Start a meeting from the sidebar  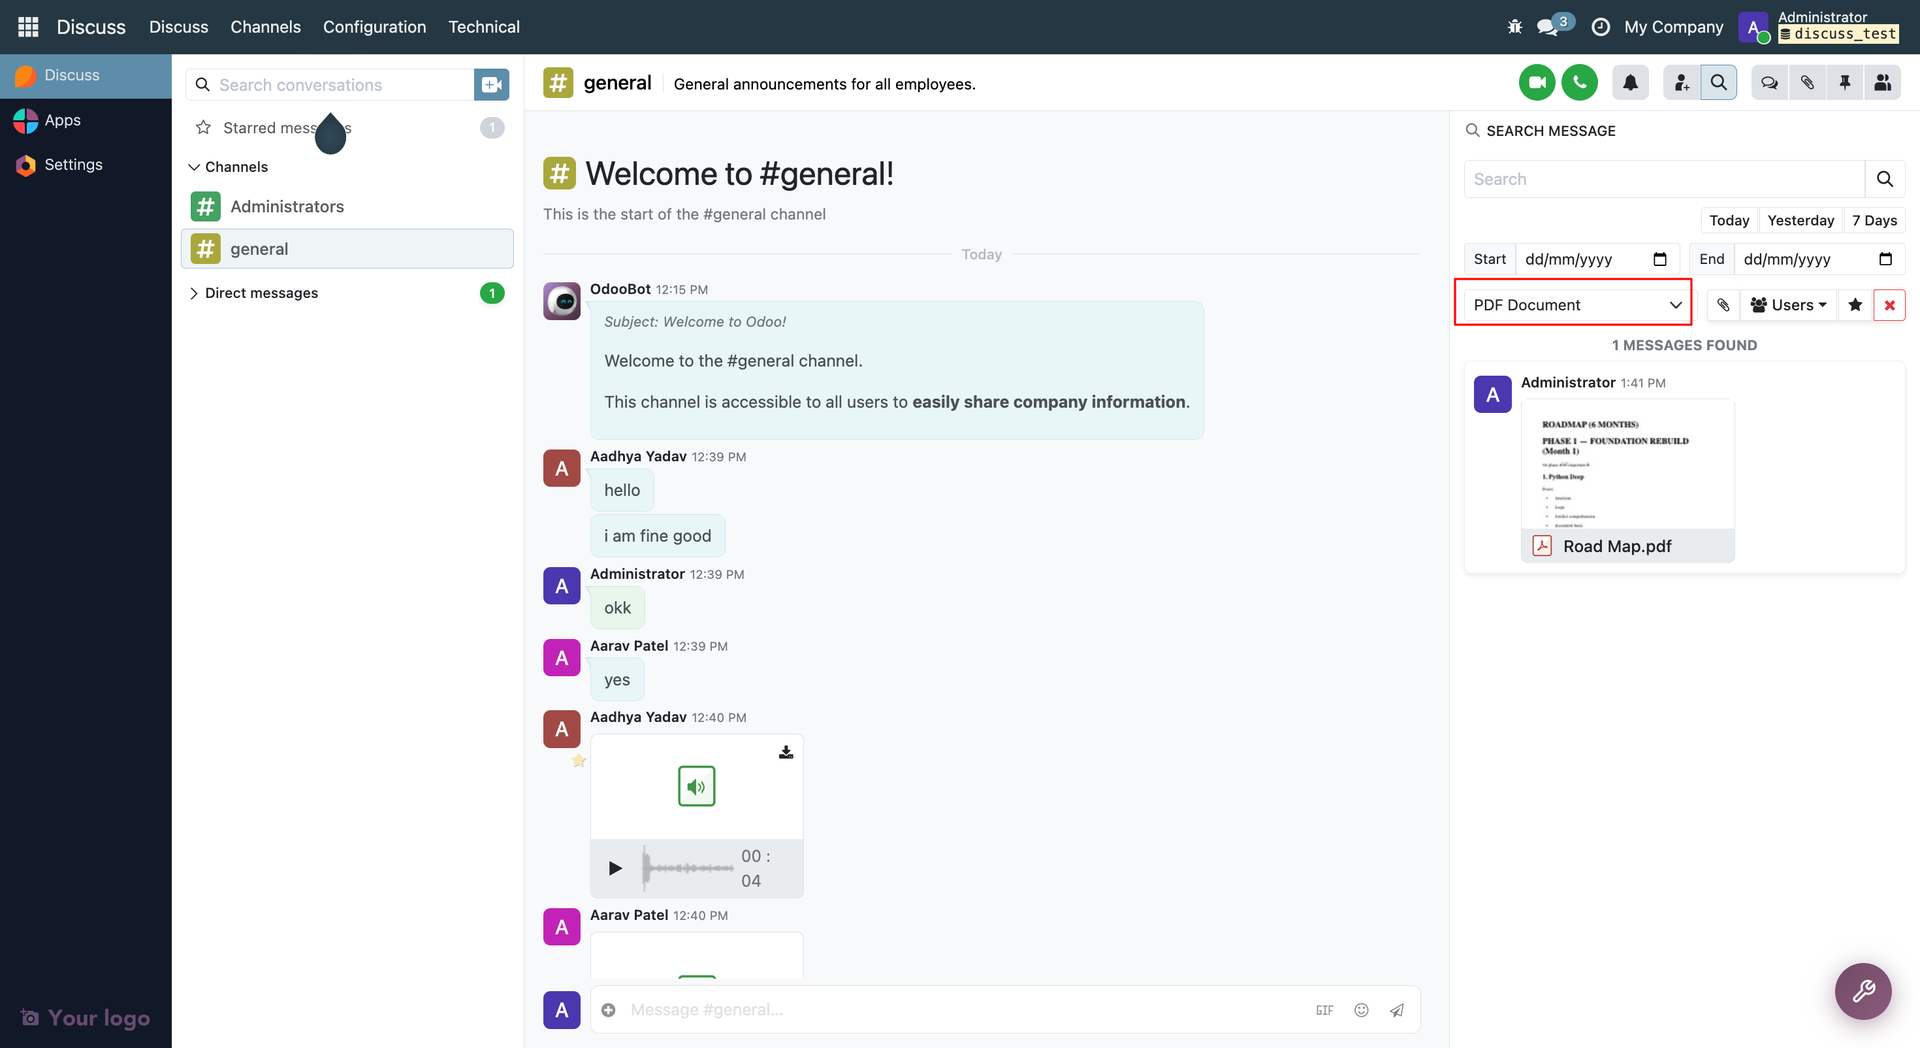click(x=491, y=85)
